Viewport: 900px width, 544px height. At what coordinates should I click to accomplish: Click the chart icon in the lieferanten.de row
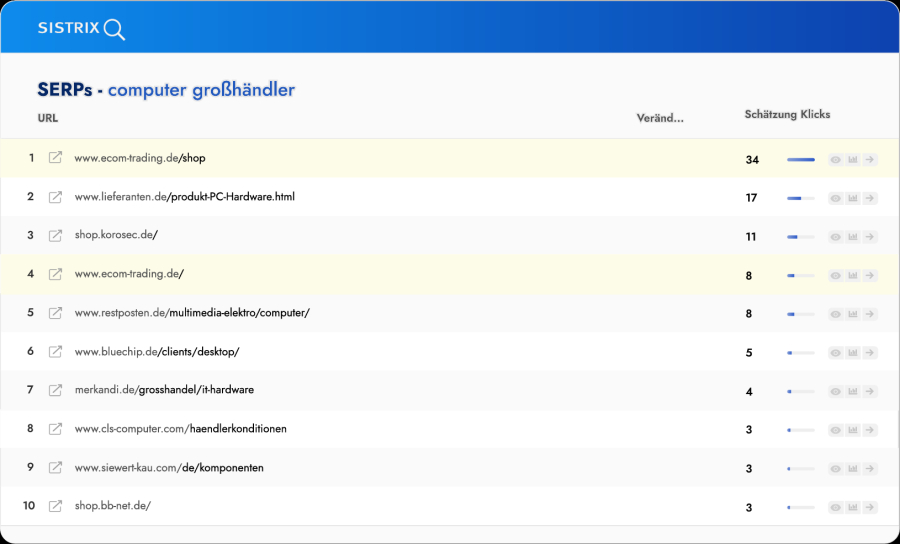pyautogui.click(x=853, y=198)
